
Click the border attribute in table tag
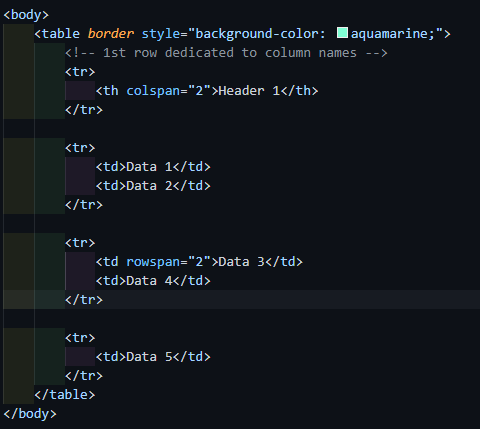point(111,34)
